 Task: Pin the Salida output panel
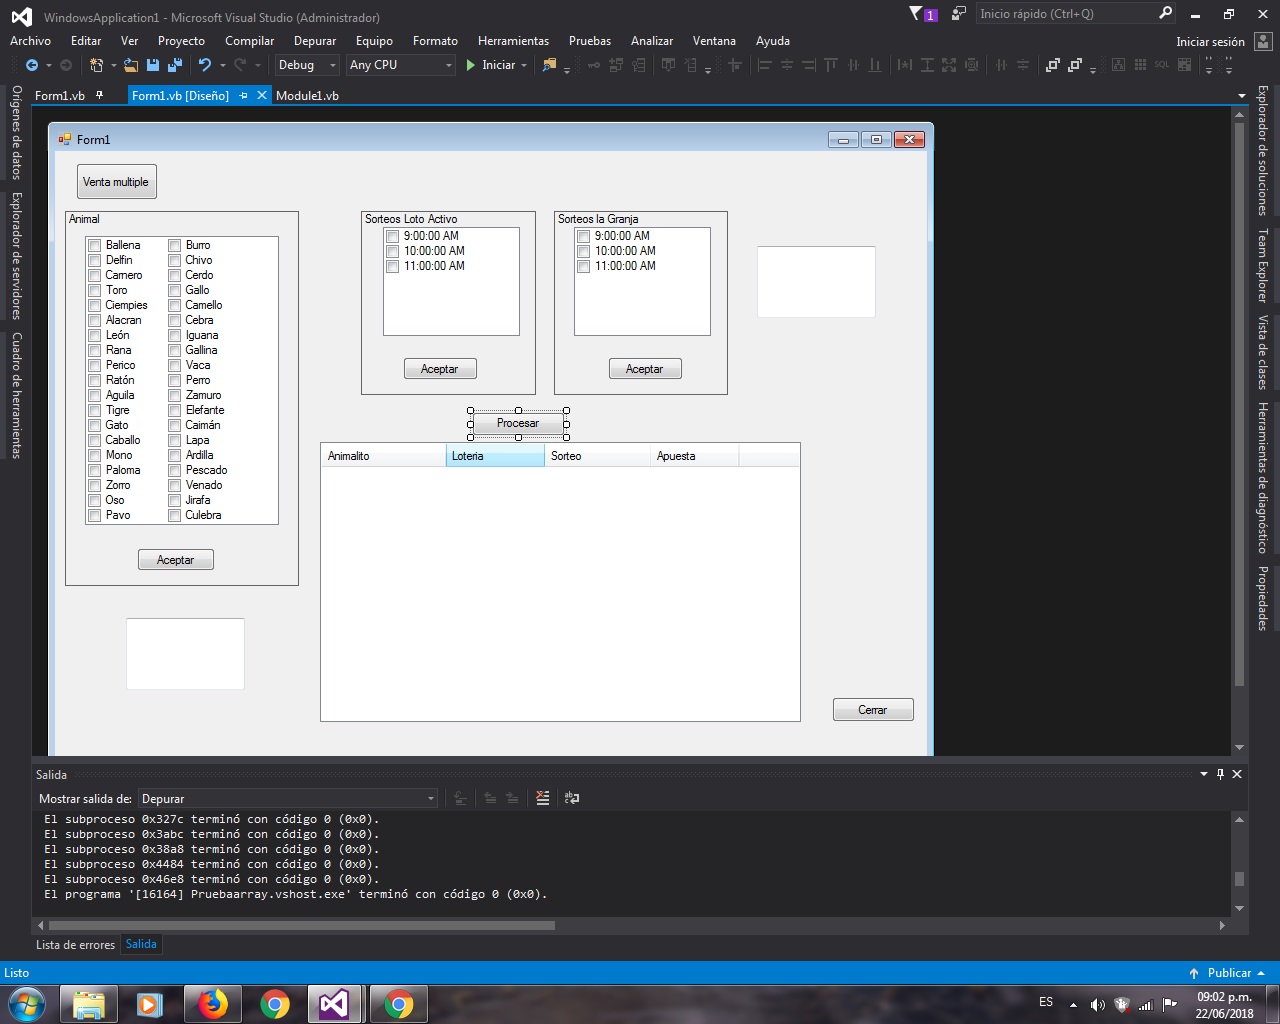click(x=1220, y=774)
